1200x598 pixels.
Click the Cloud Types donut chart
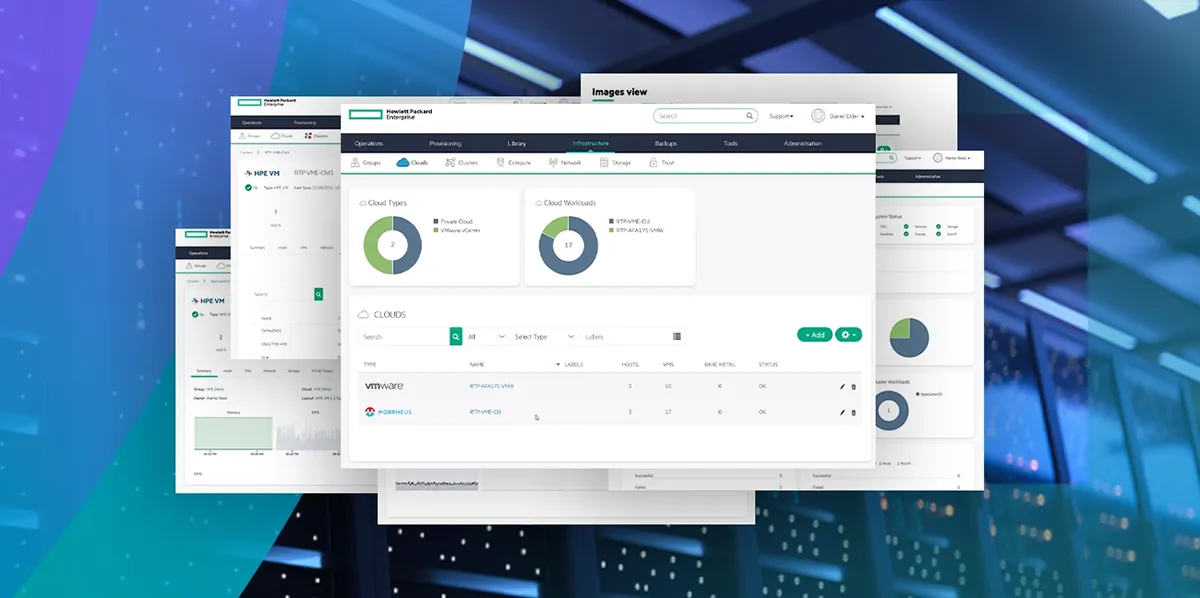[392, 245]
